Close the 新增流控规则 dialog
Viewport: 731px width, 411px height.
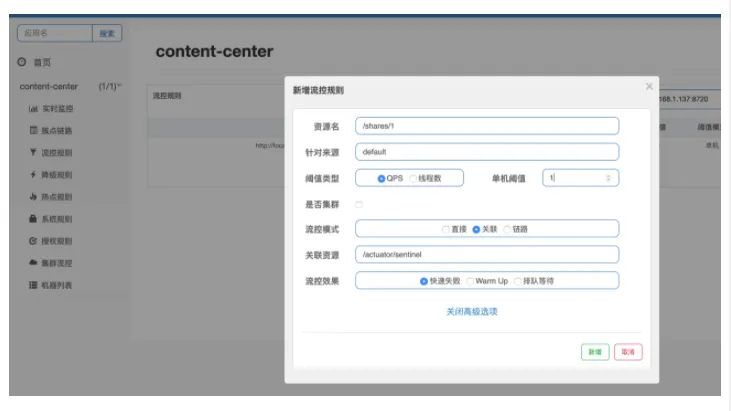(x=649, y=86)
